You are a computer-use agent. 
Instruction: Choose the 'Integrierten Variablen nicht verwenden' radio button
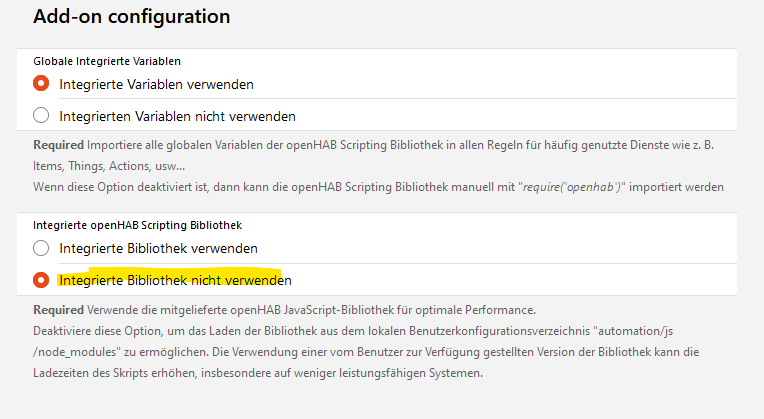coord(42,115)
